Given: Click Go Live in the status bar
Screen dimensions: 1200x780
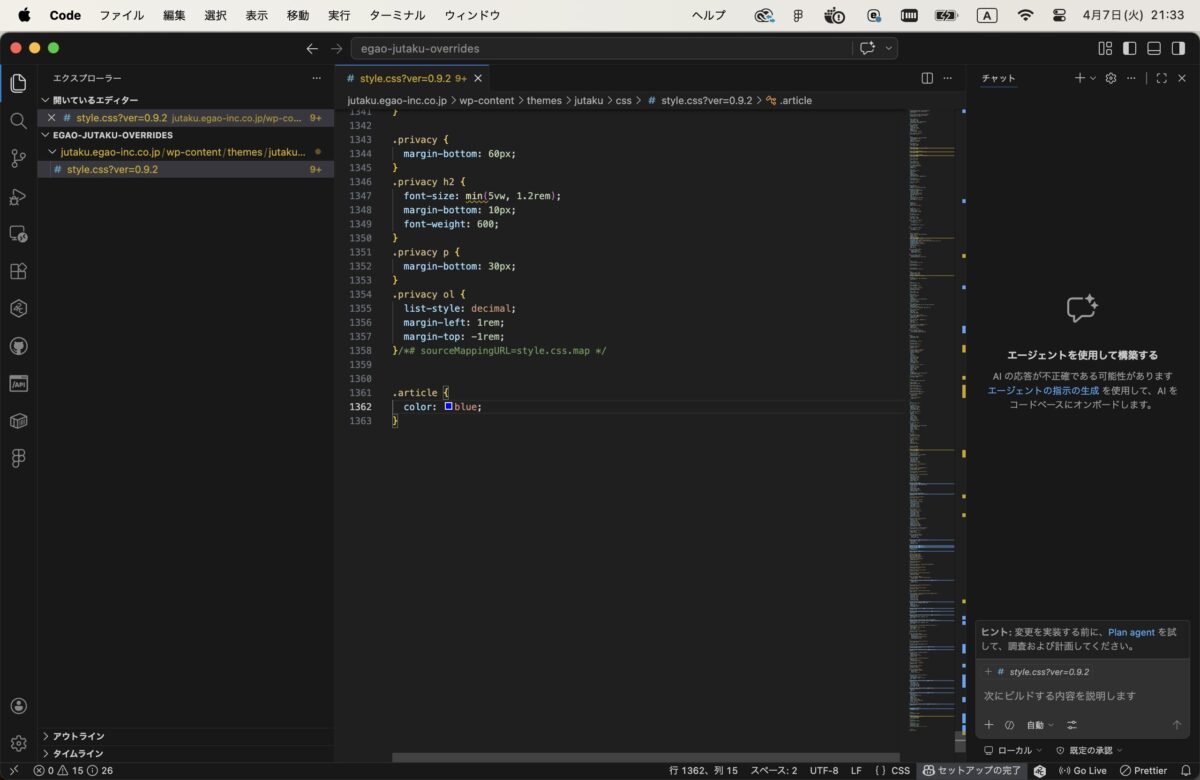Looking at the screenshot, I should pyautogui.click(x=1083, y=771).
